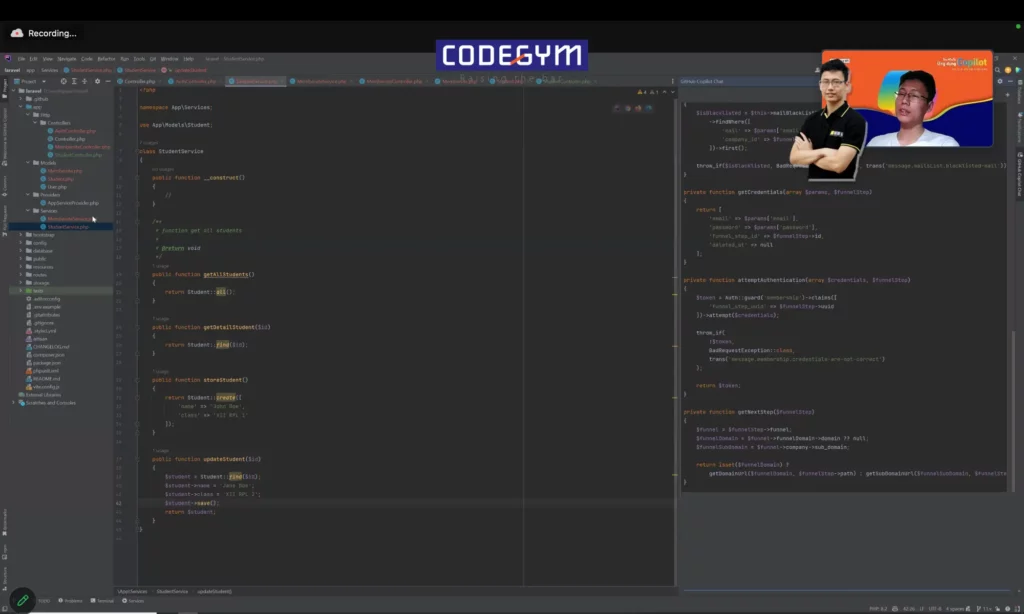Click the updateStudent breadcrumb at the bottom
The width and height of the screenshot is (1024, 614).
214,591
